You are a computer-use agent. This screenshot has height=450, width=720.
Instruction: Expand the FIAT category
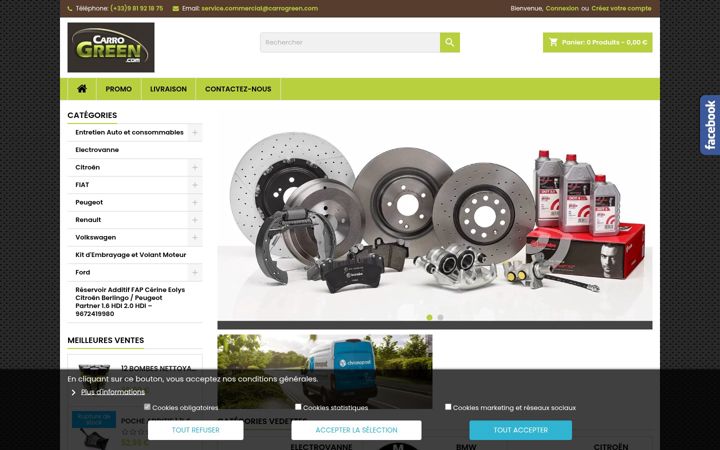pos(195,185)
